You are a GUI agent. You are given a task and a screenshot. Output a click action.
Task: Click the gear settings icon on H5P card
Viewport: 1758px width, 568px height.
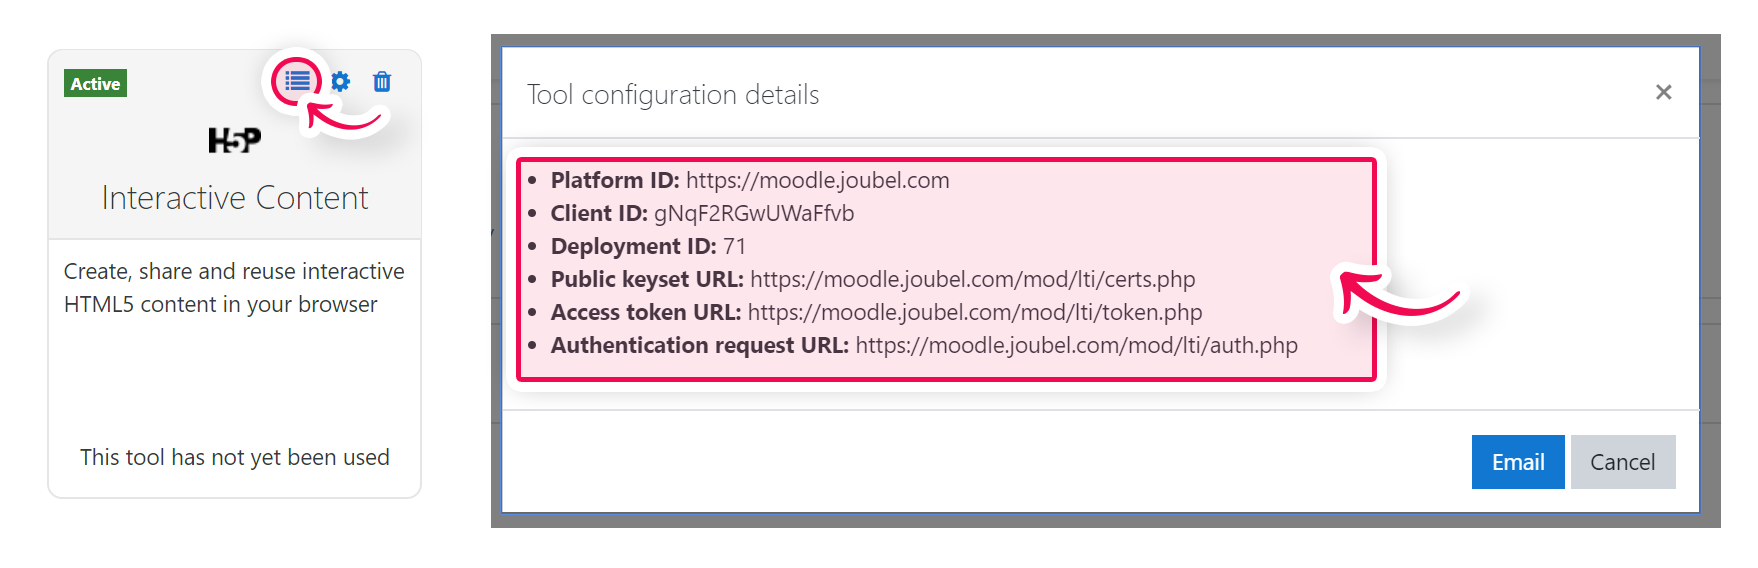coord(341,82)
